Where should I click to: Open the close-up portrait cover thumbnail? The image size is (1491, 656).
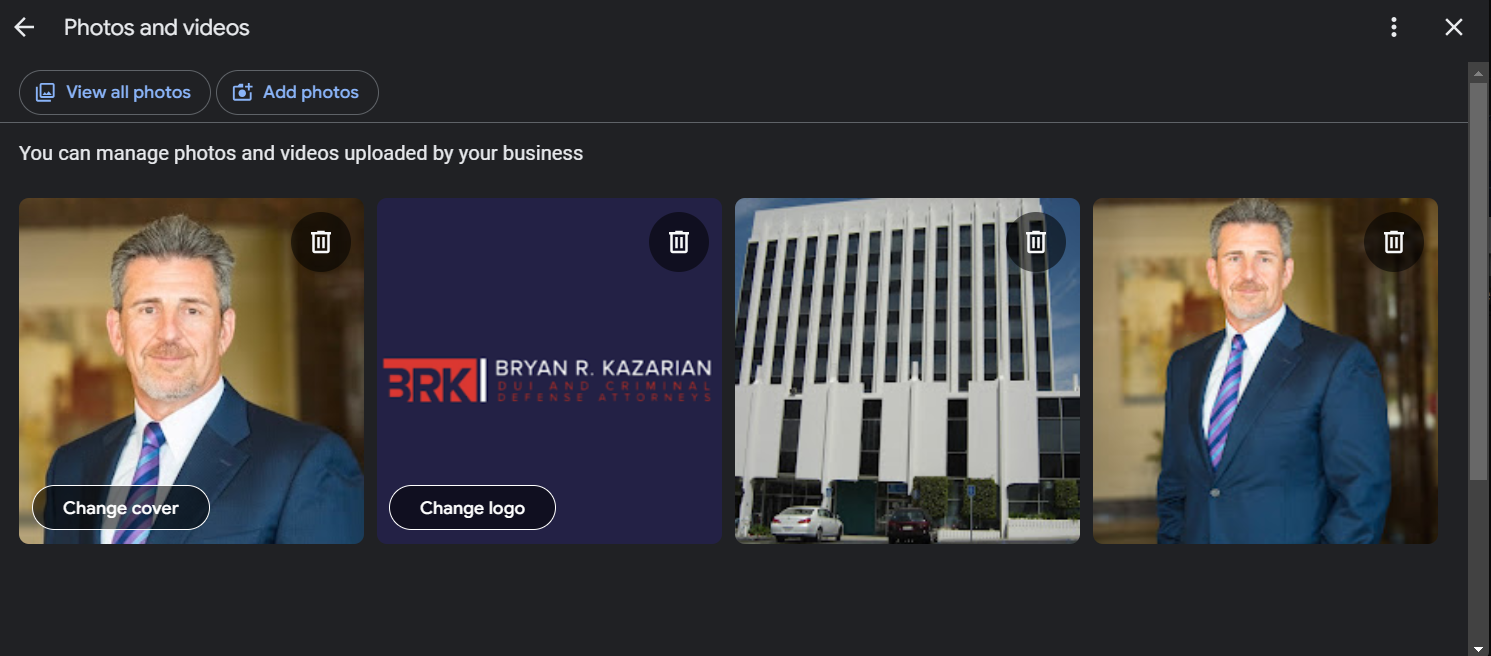191,371
